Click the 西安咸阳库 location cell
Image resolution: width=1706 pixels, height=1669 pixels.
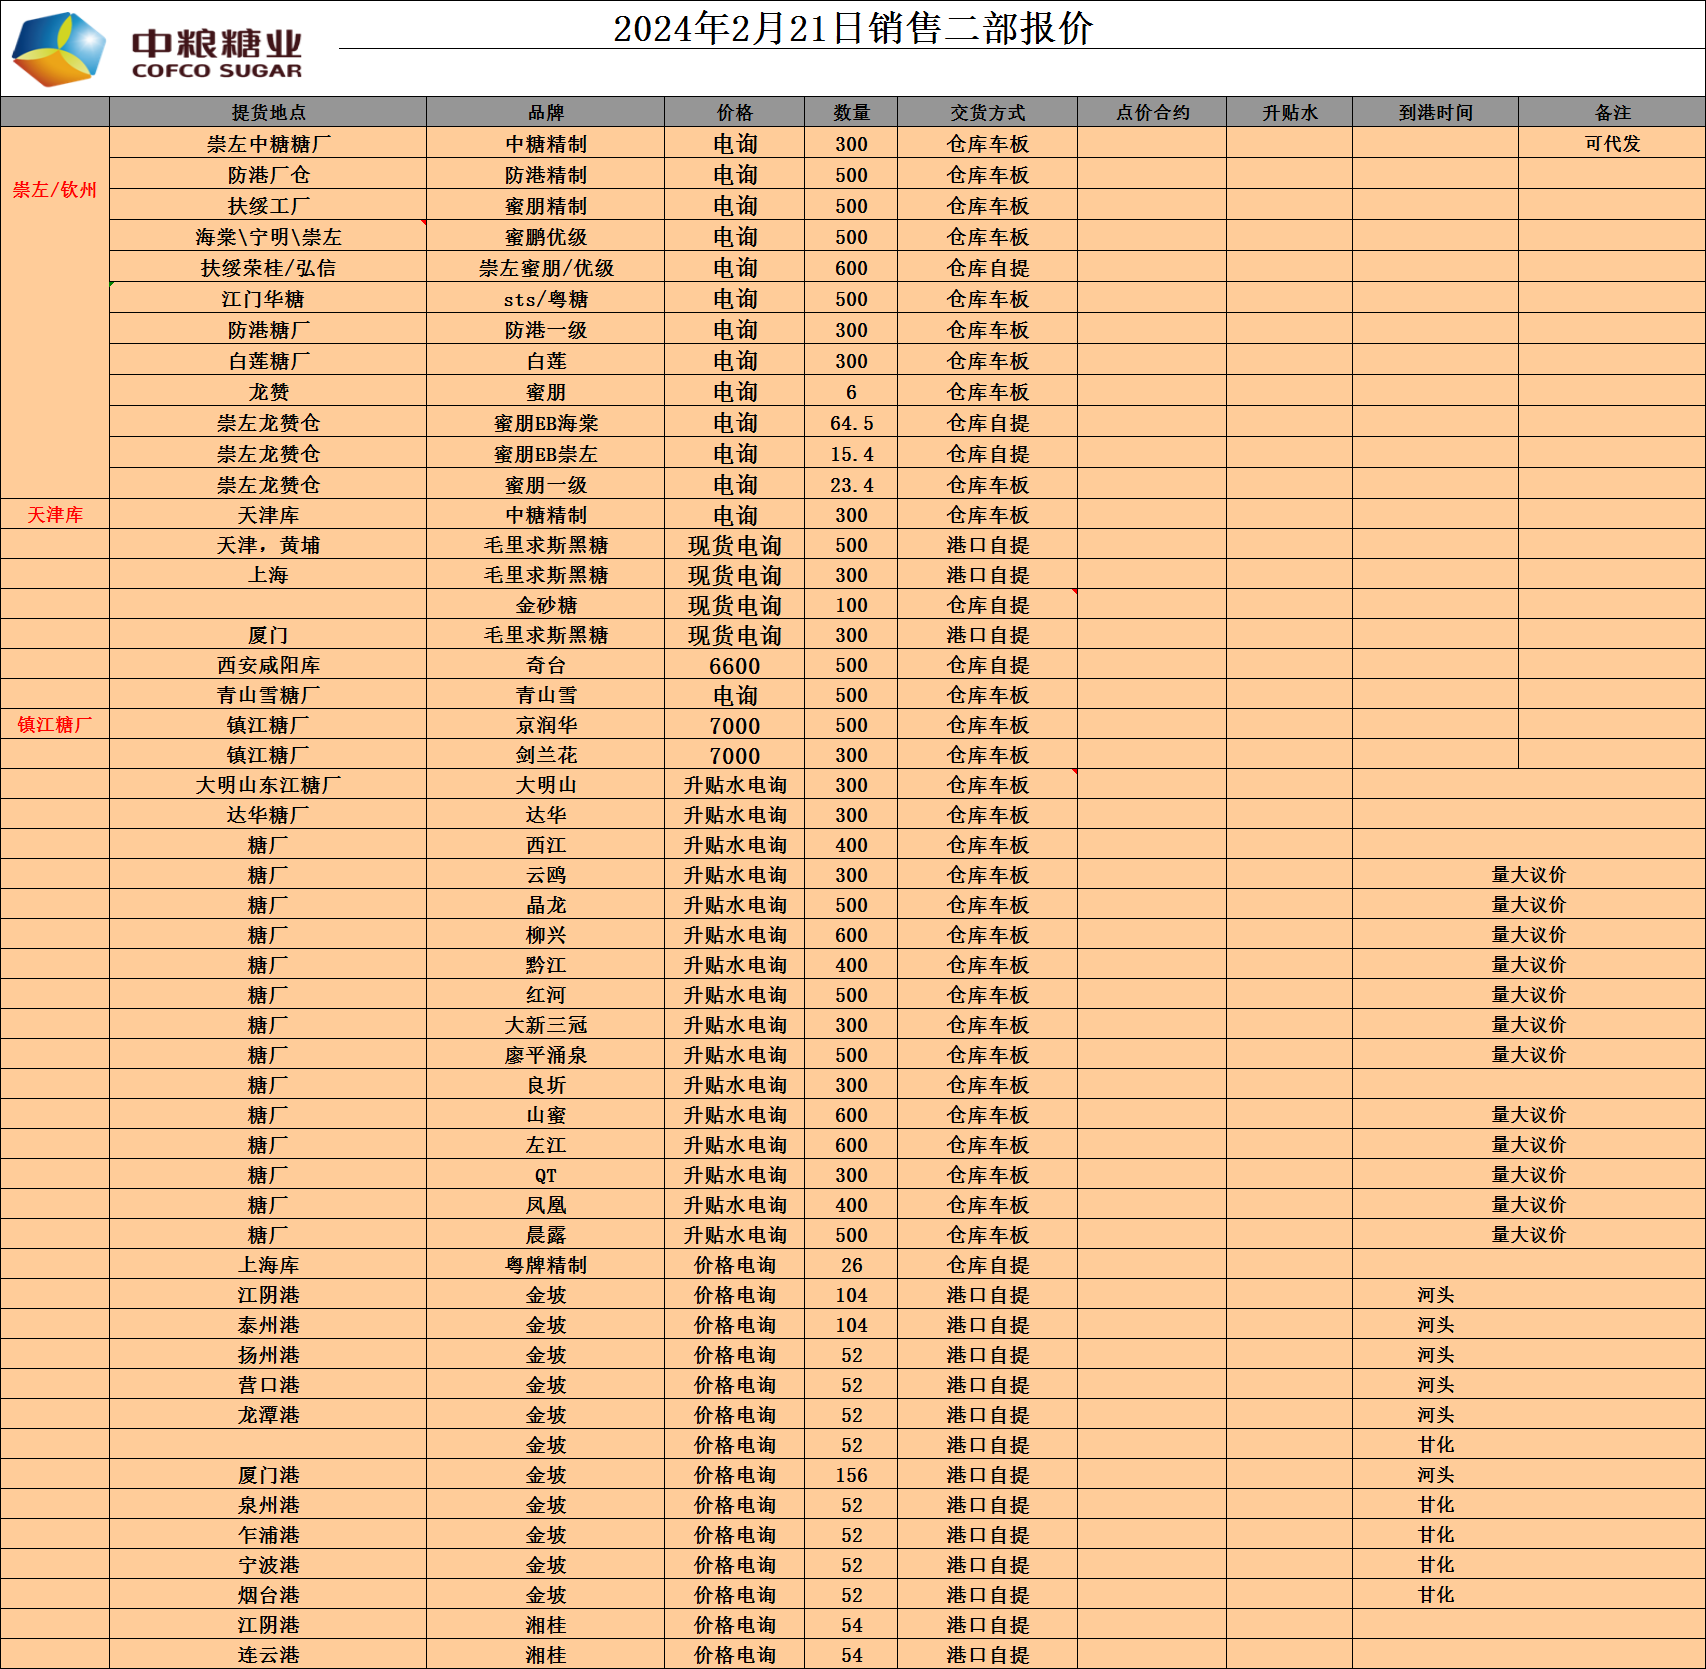tap(268, 665)
